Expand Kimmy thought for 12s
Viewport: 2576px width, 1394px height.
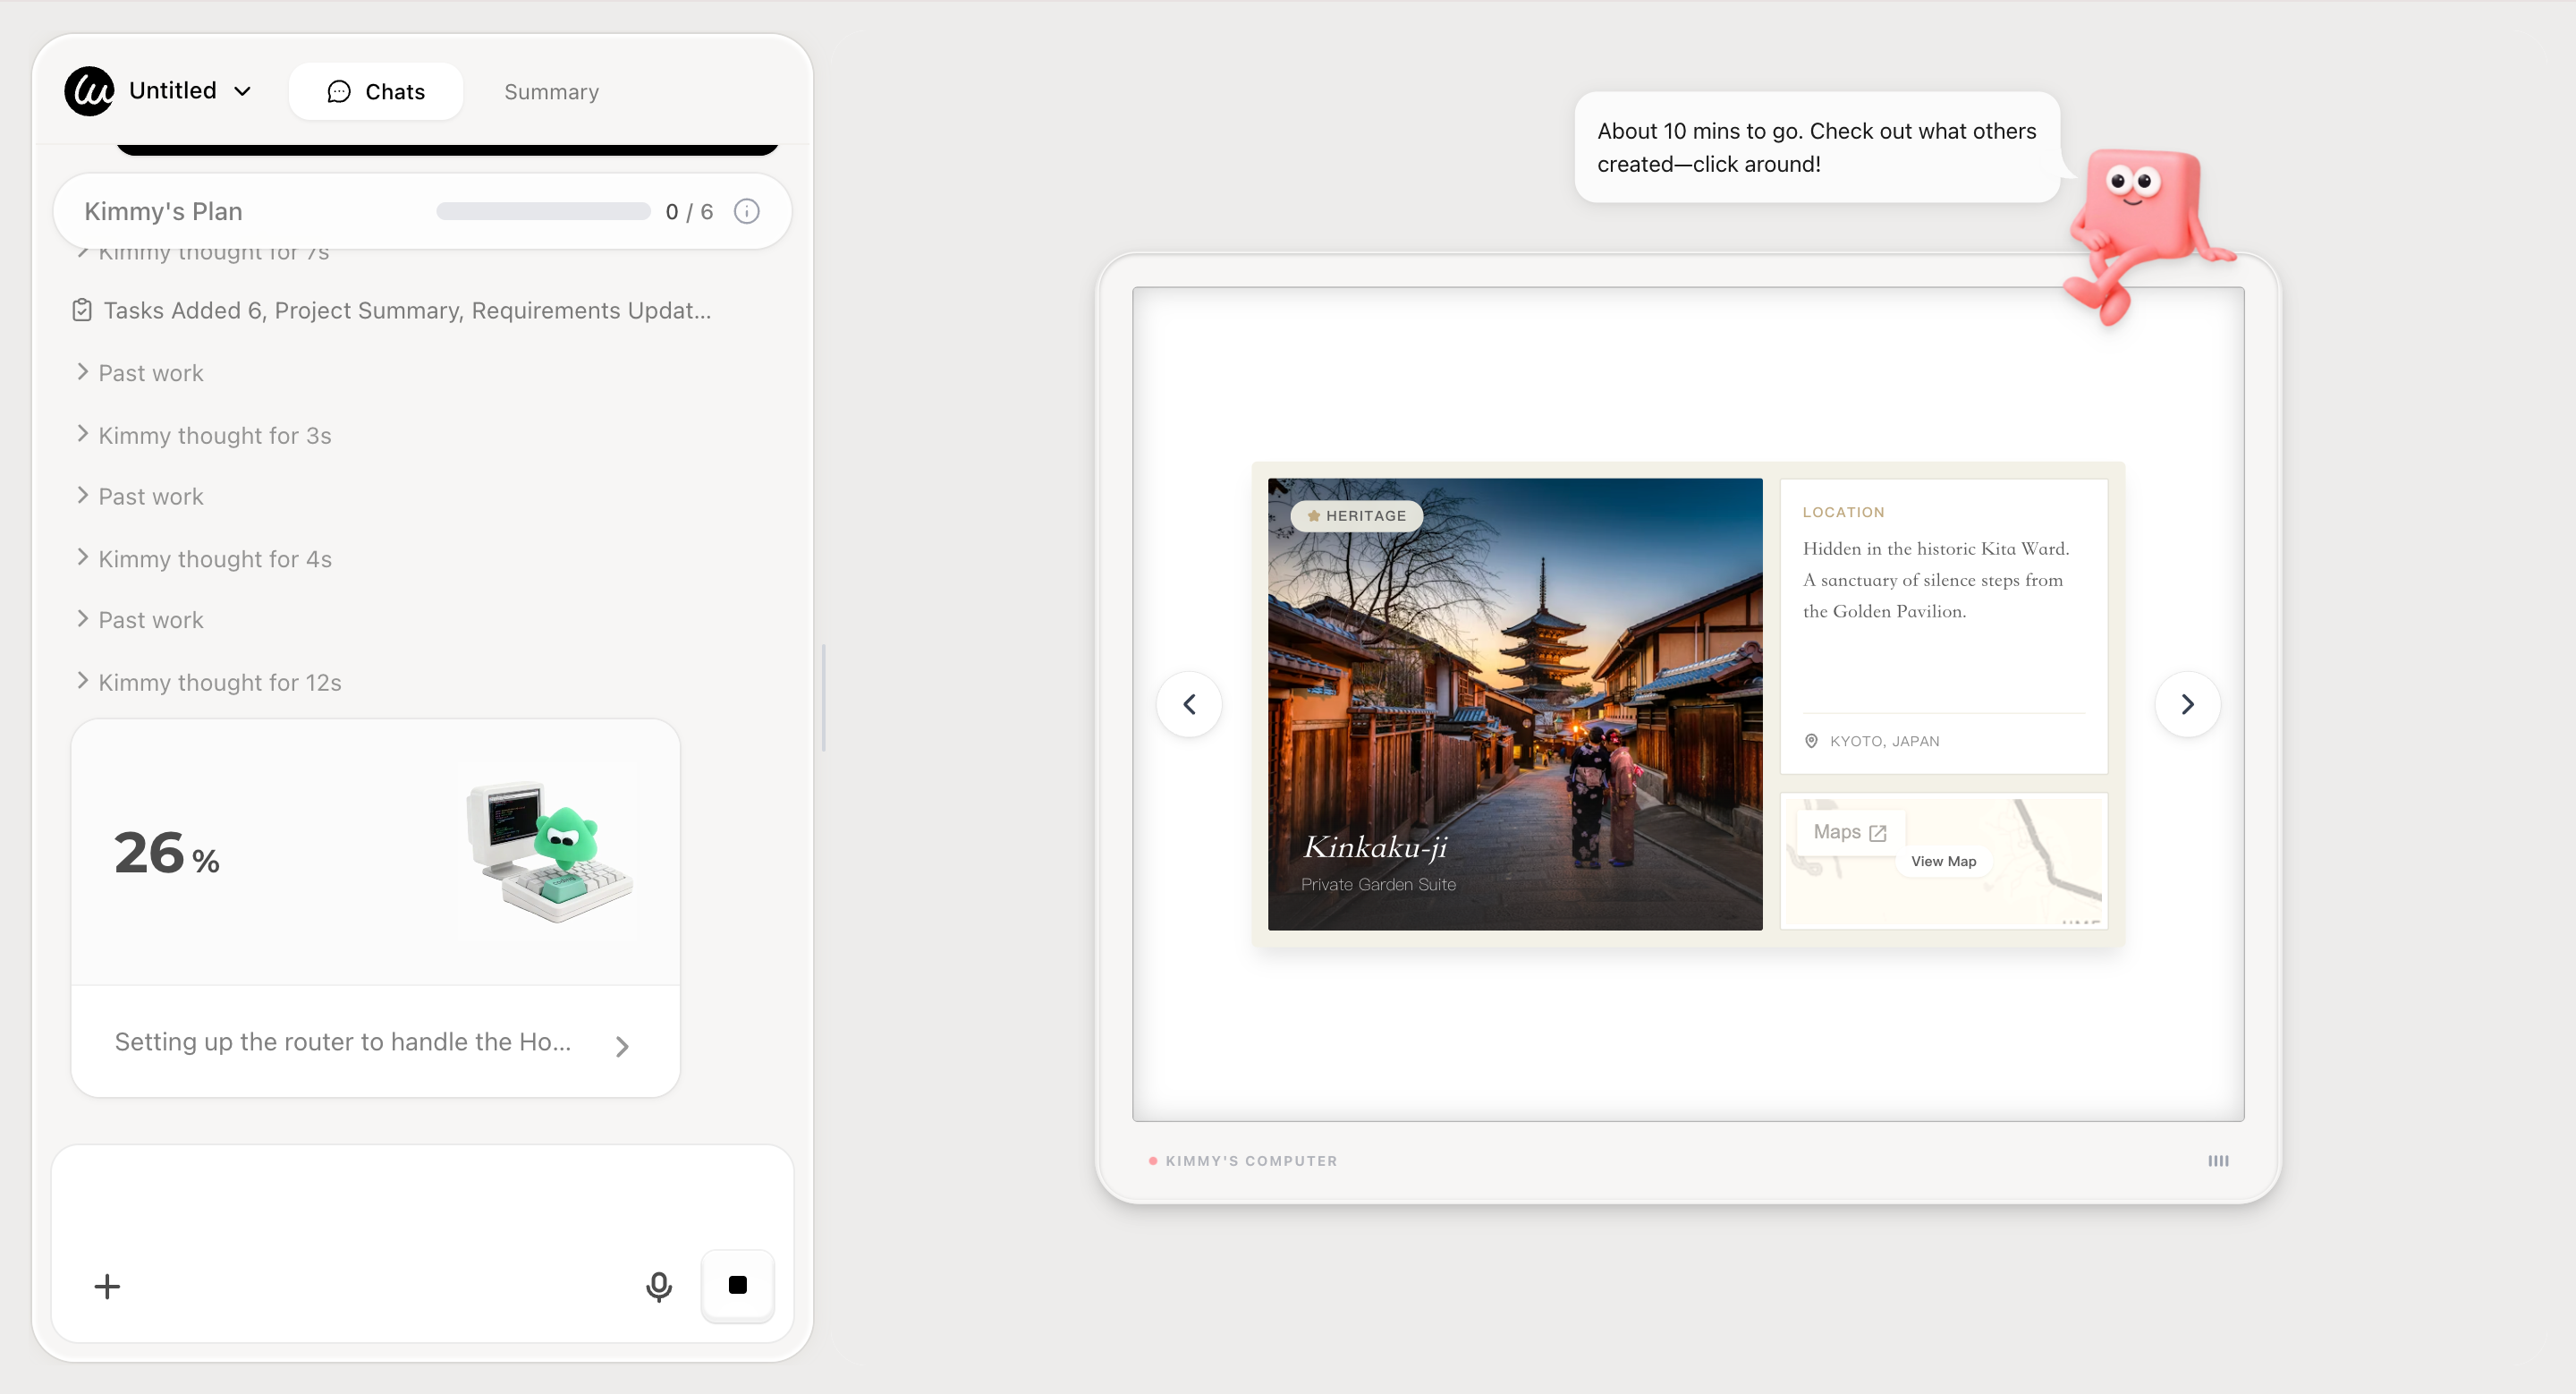click(219, 682)
